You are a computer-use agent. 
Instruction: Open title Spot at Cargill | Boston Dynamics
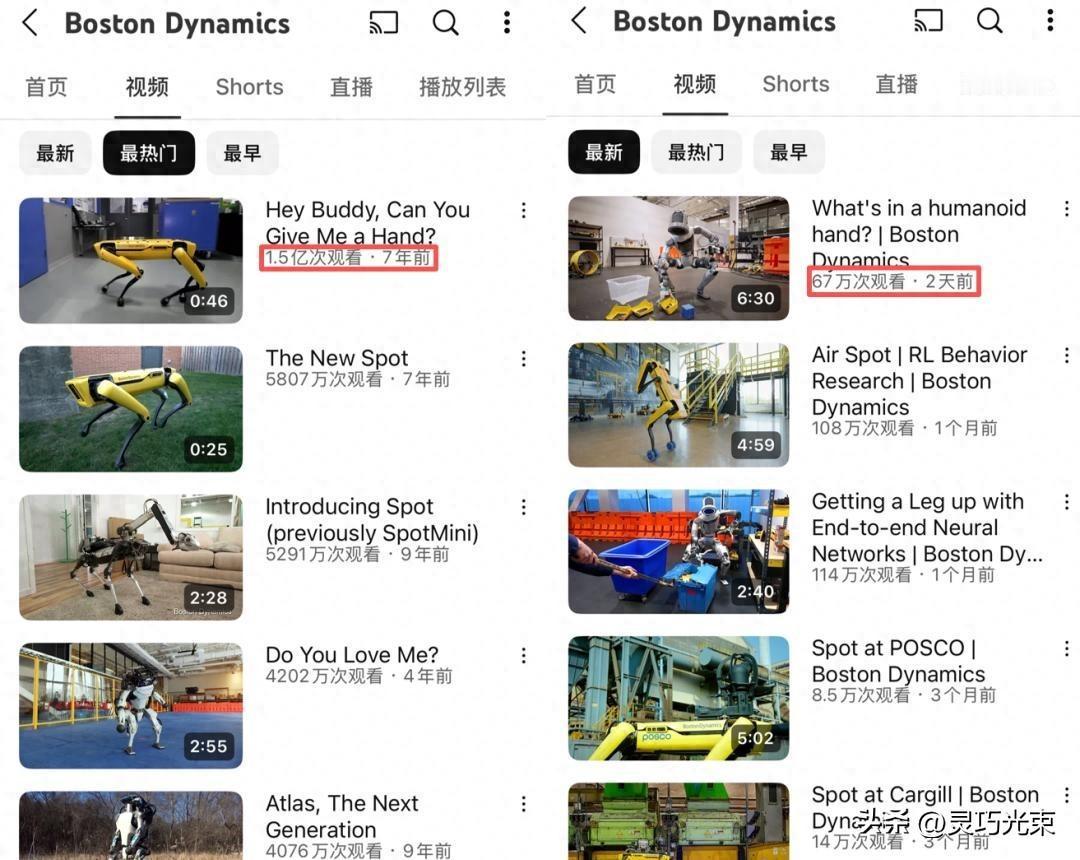click(925, 807)
